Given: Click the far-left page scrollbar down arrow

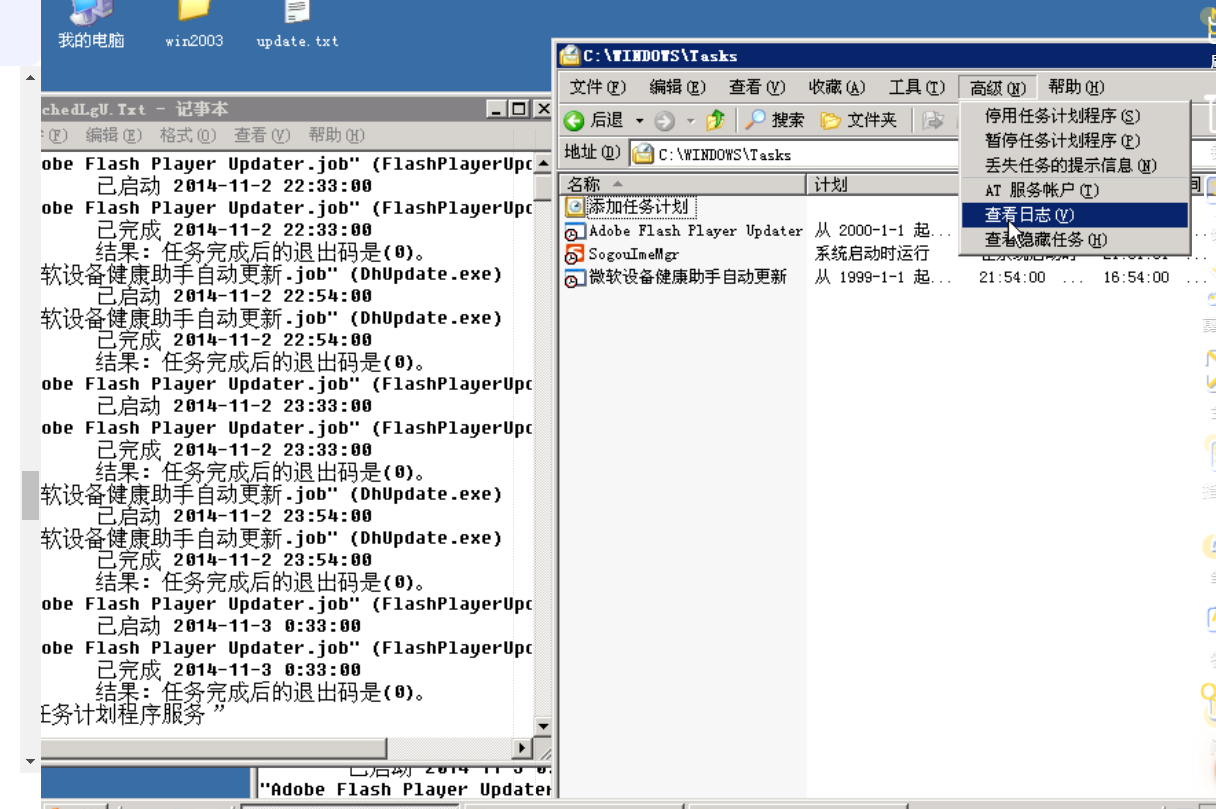Looking at the screenshot, I should pyautogui.click(x=31, y=762).
